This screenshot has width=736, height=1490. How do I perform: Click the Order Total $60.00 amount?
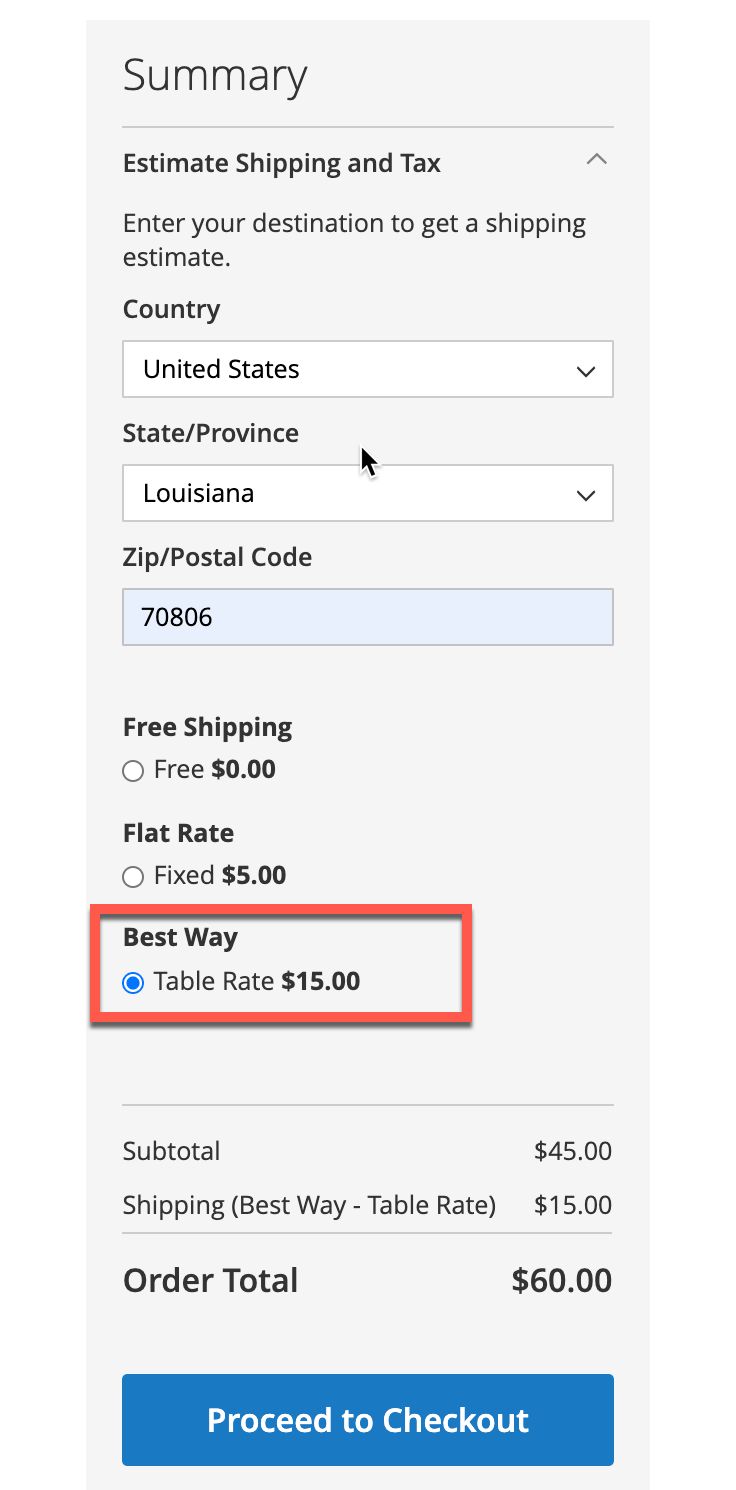click(x=561, y=1280)
